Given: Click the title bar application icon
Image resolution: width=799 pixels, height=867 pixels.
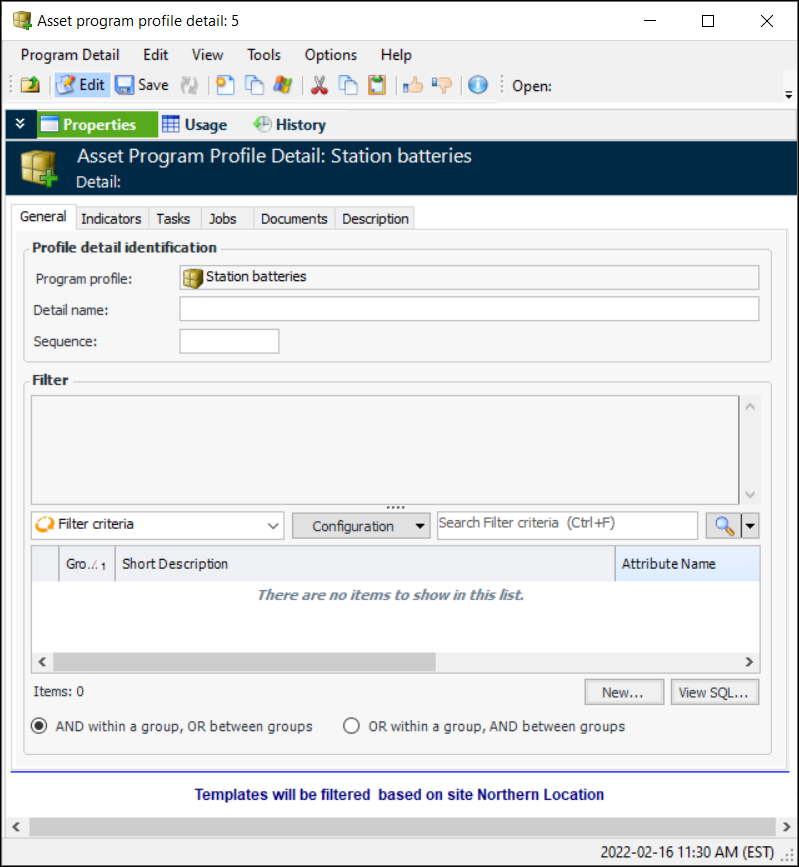Looking at the screenshot, I should click(22, 20).
